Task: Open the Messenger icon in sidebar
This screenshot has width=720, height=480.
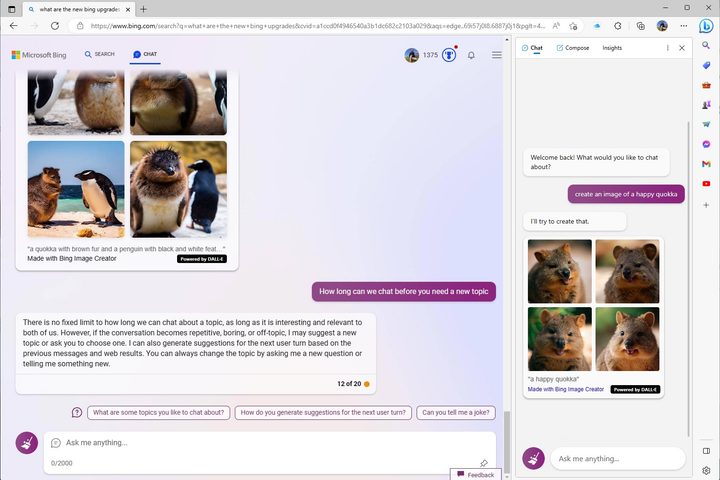Action: tap(706, 144)
